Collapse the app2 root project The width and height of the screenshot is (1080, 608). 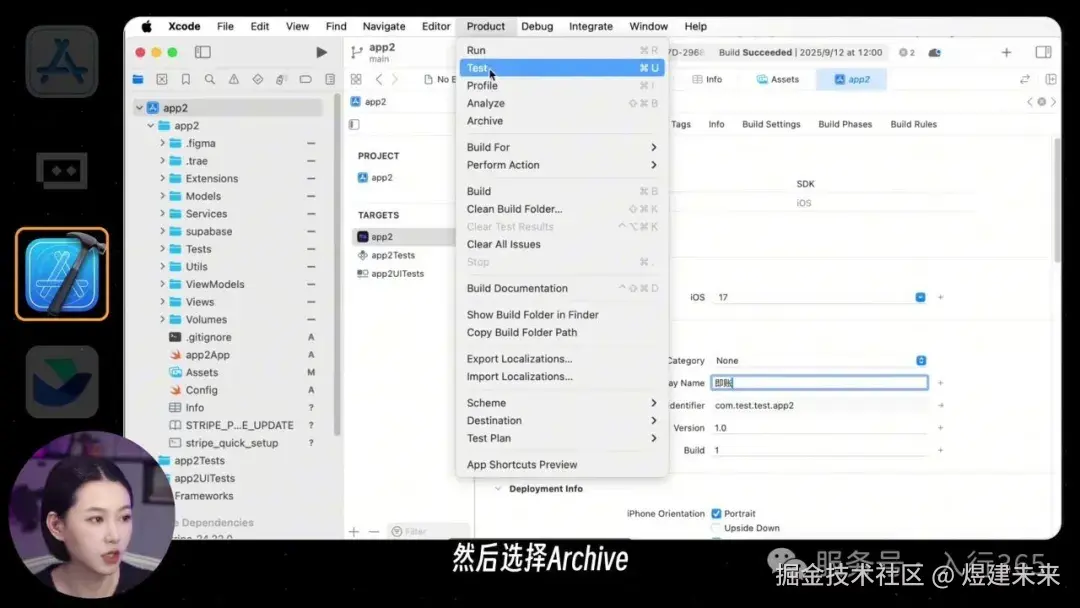click(140, 108)
